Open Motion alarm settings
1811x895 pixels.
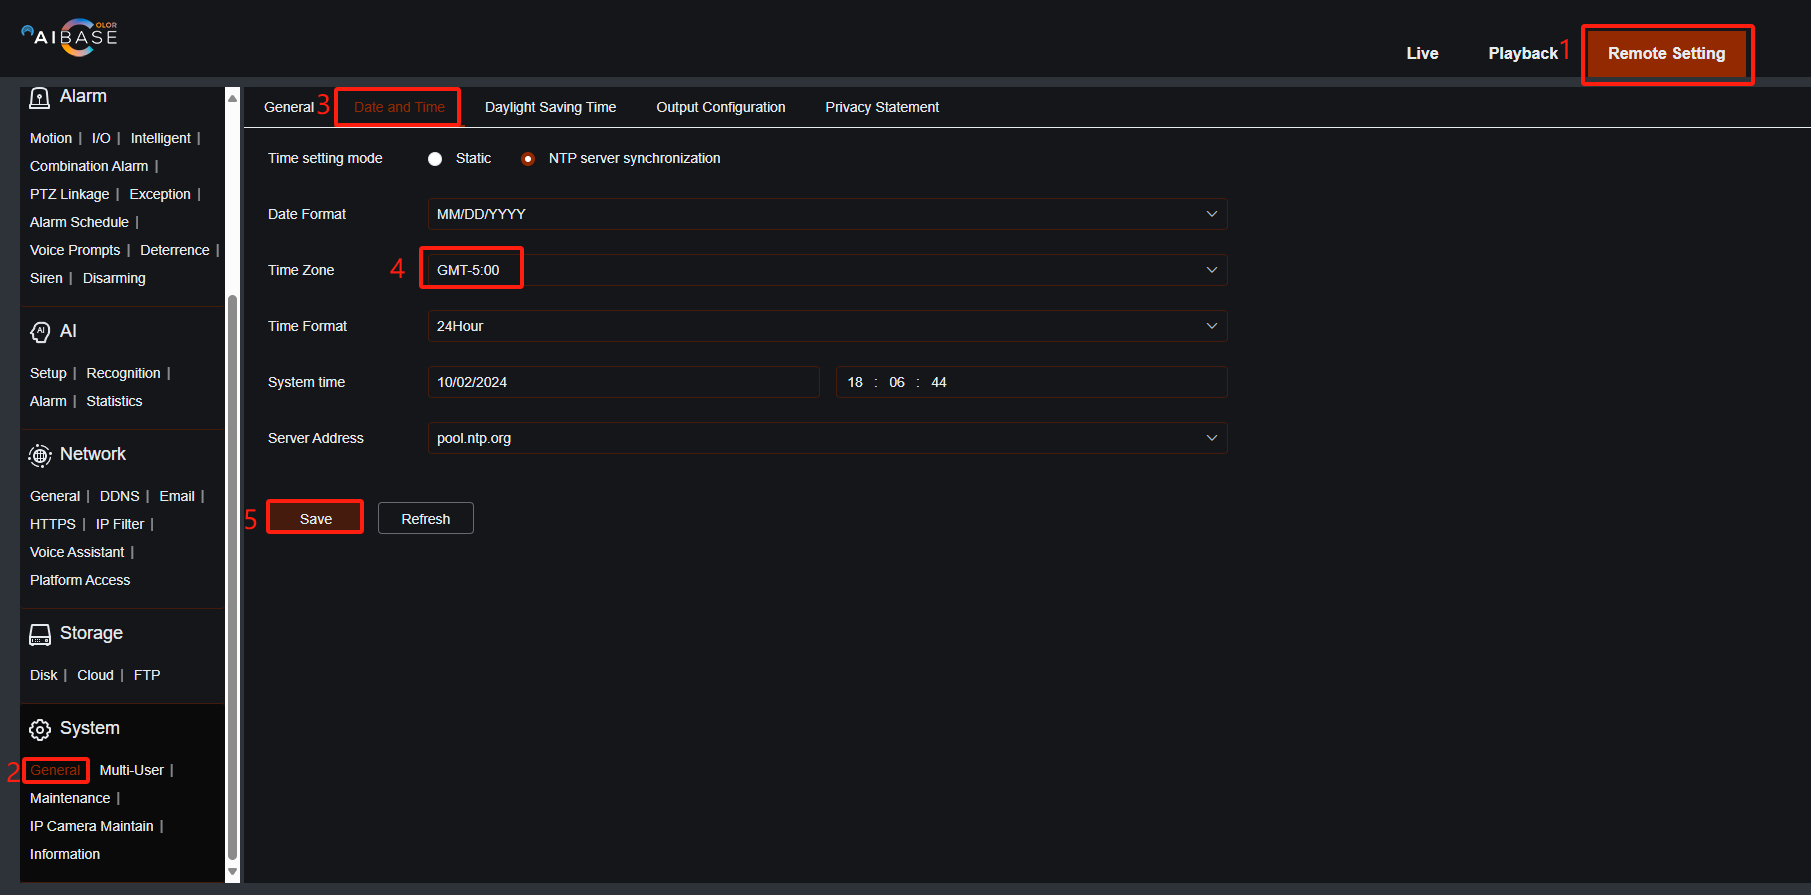click(51, 138)
